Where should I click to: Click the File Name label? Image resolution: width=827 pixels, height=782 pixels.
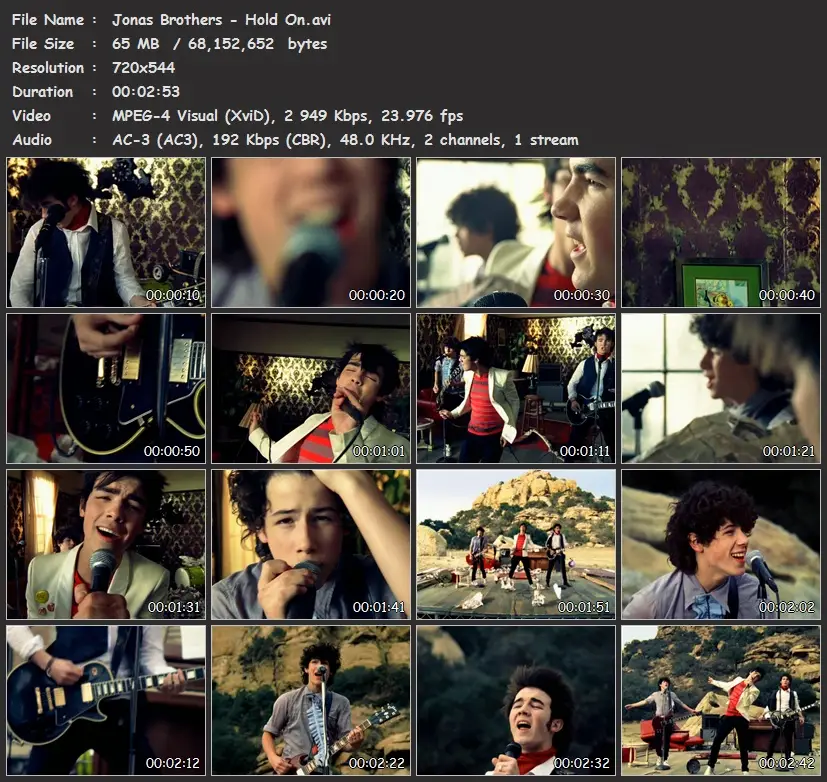click(48, 20)
